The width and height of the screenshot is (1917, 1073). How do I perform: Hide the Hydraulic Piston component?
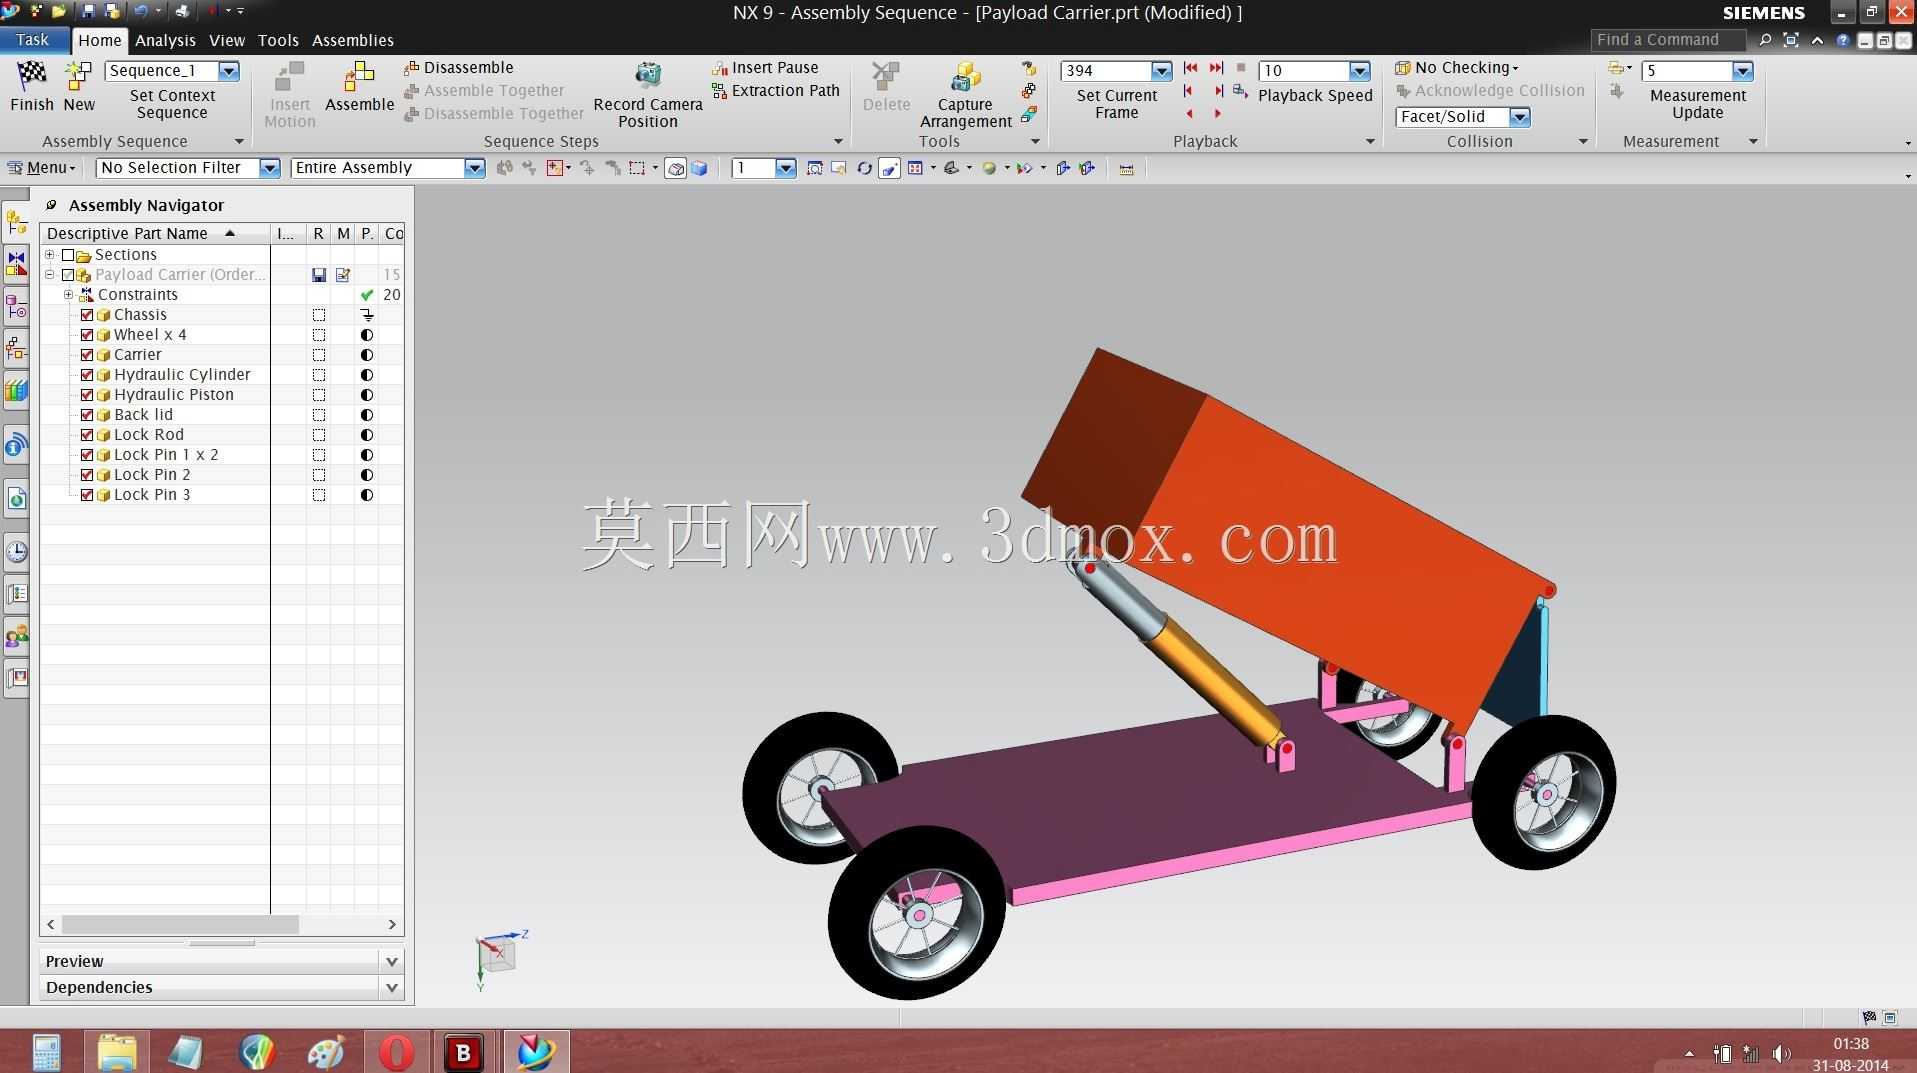[x=87, y=395]
